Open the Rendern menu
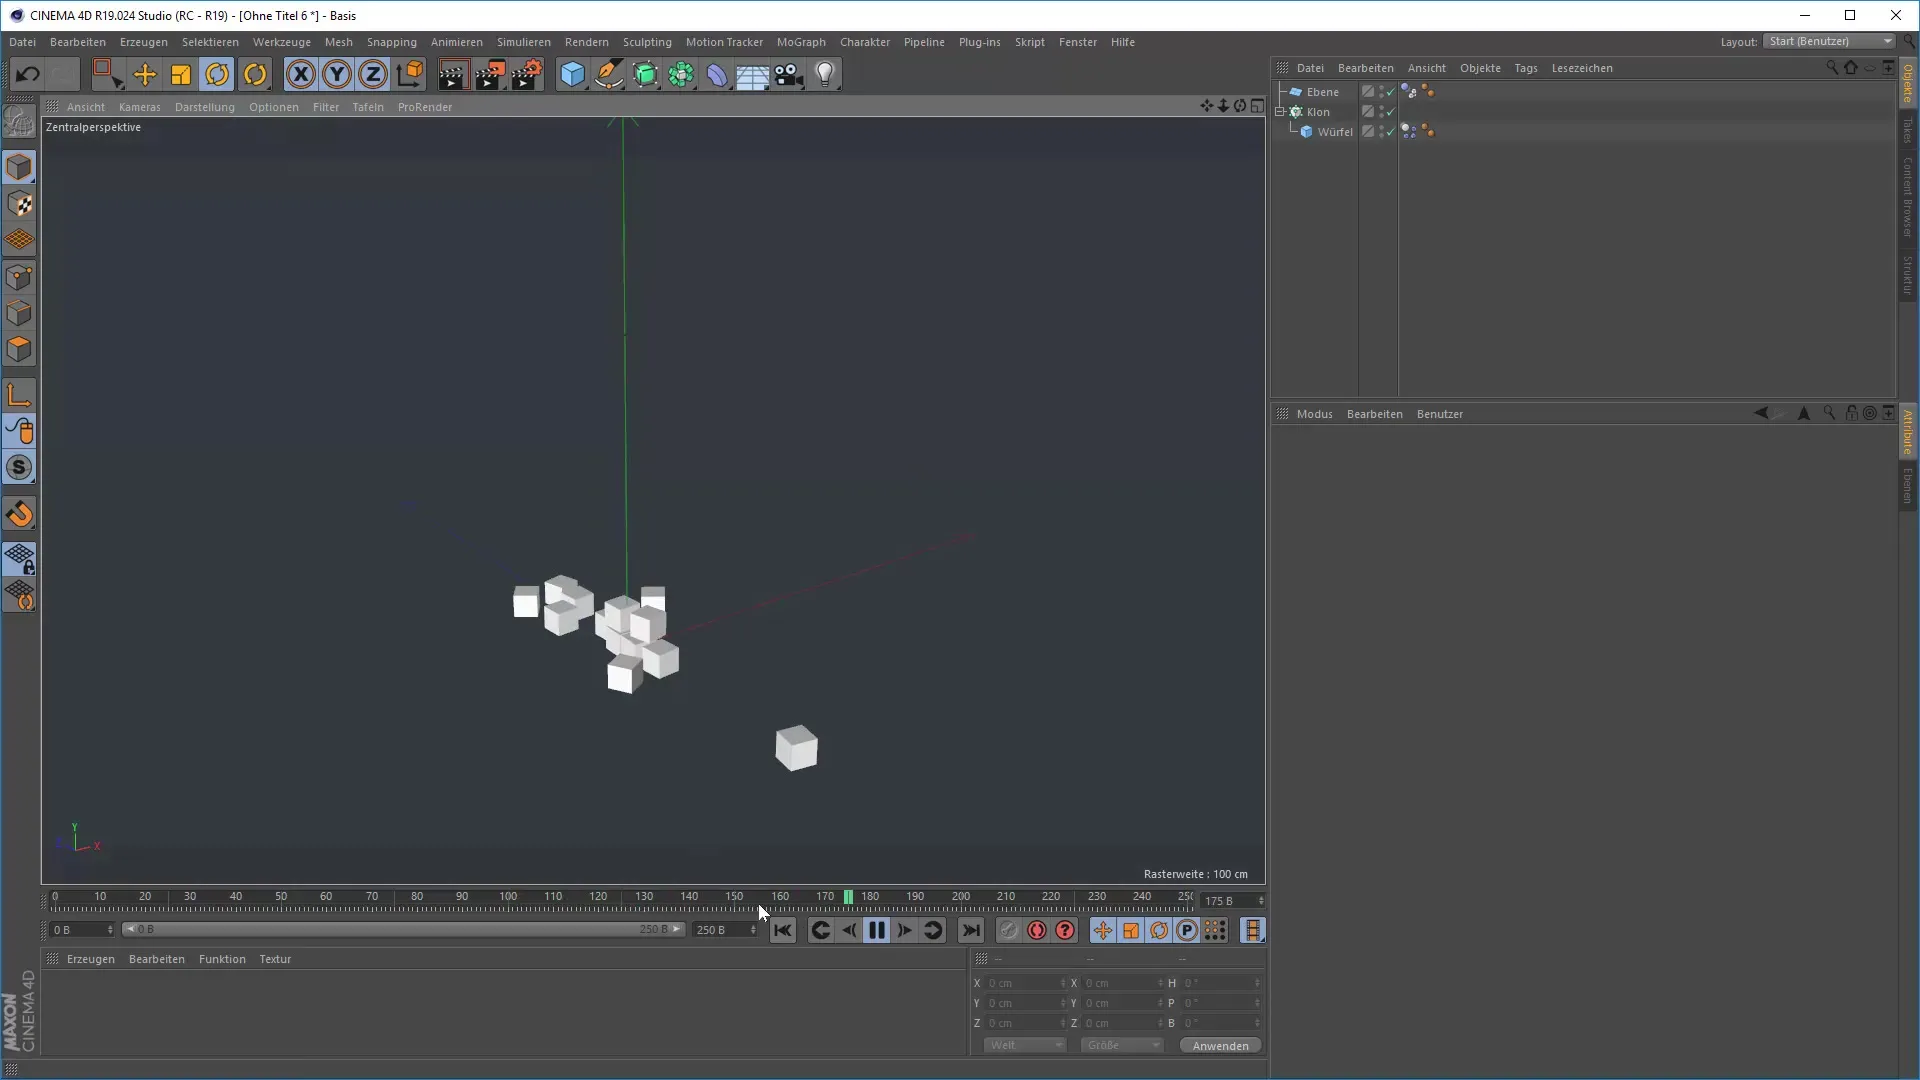 click(x=586, y=42)
